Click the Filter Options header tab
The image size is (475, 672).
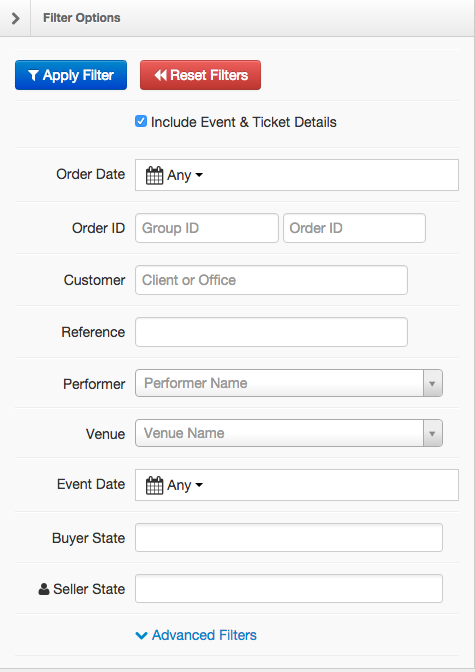(81, 18)
